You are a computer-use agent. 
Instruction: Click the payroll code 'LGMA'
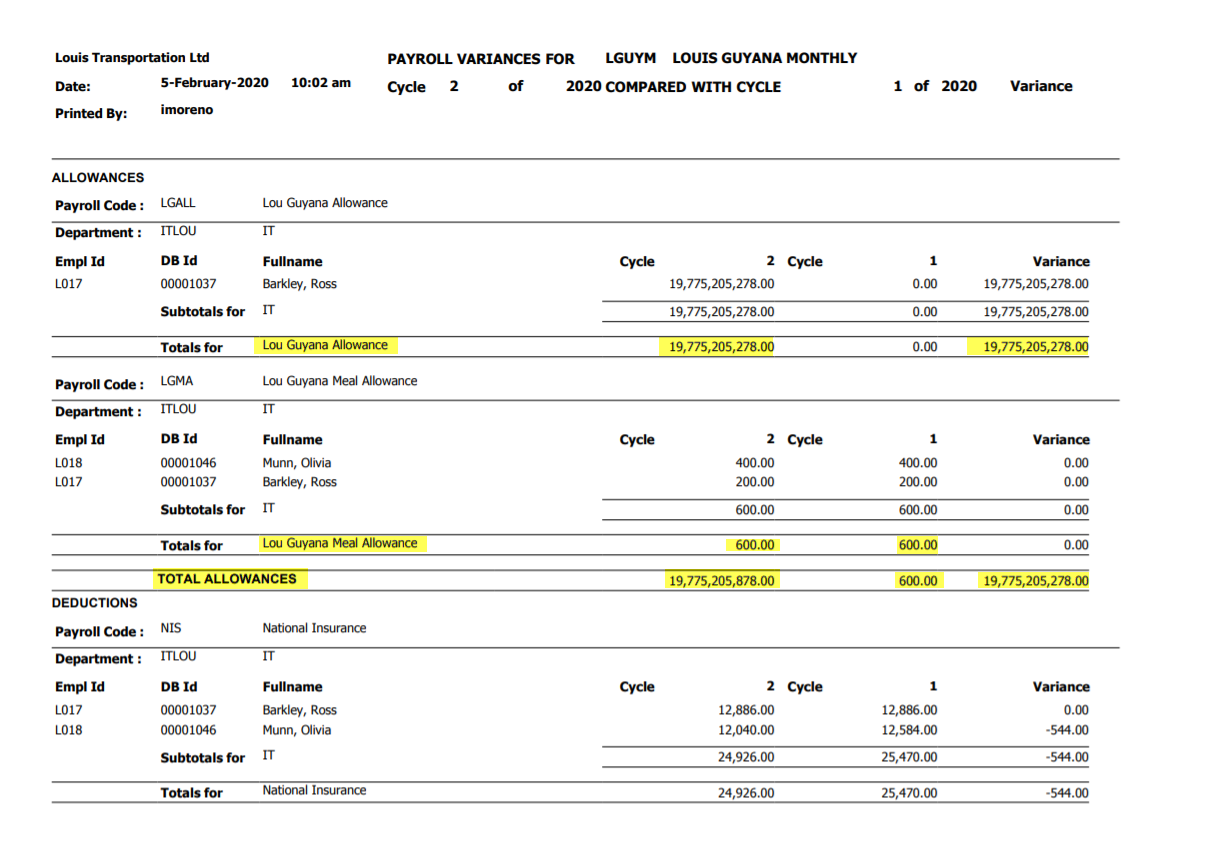[x=177, y=381]
